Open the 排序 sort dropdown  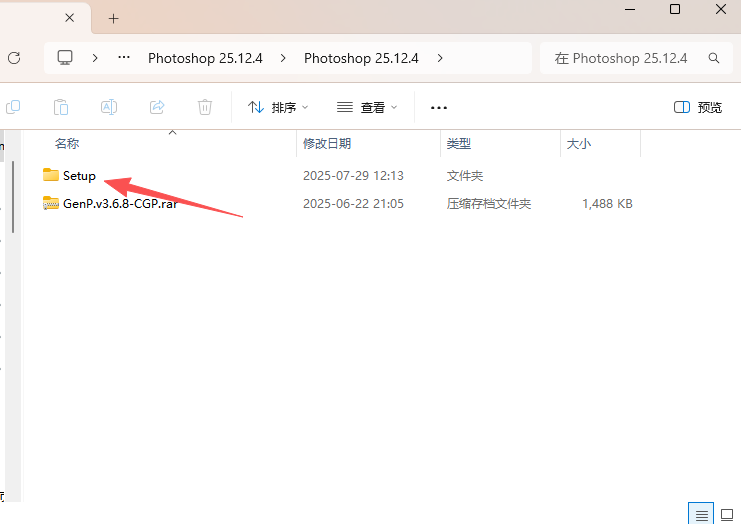tap(278, 107)
